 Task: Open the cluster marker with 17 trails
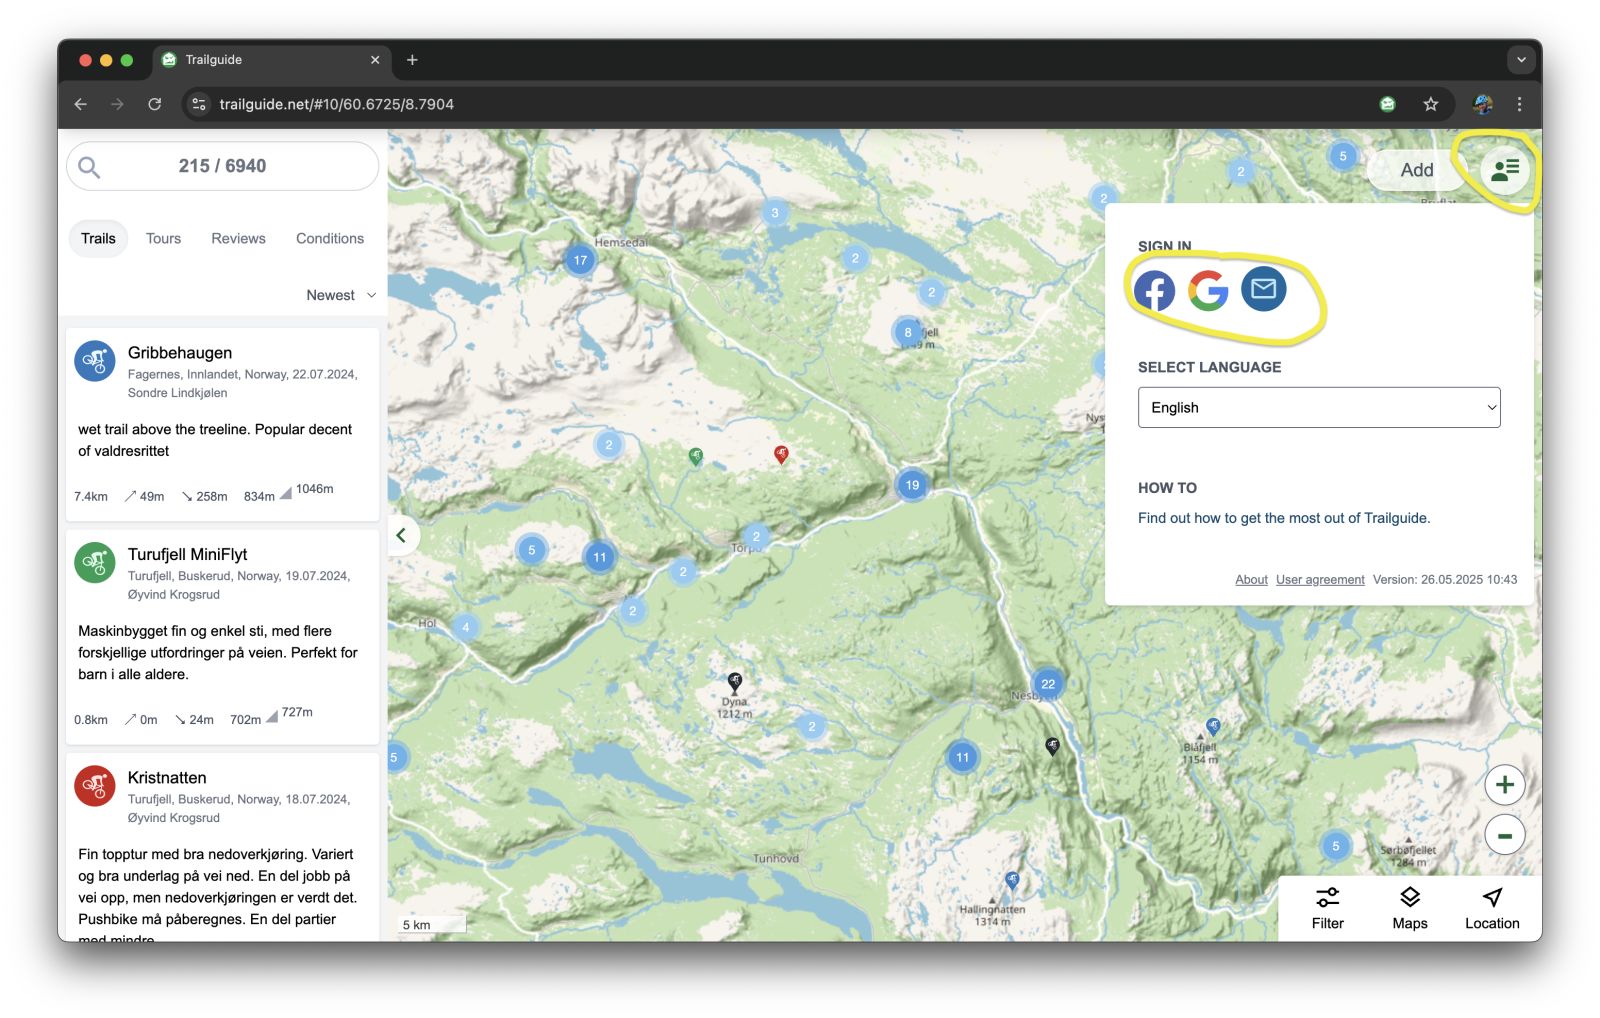pyautogui.click(x=580, y=260)
